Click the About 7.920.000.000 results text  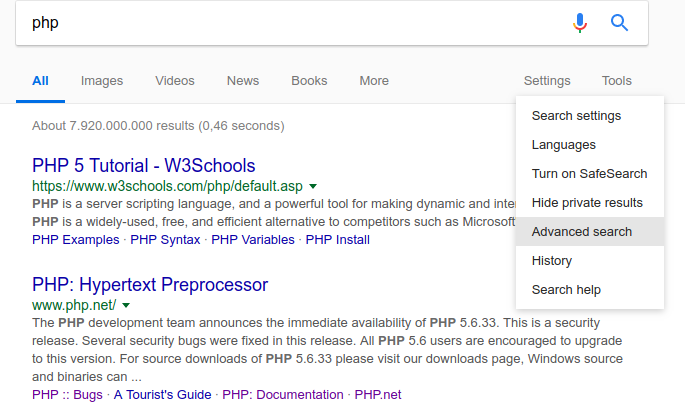pos(158,126)
